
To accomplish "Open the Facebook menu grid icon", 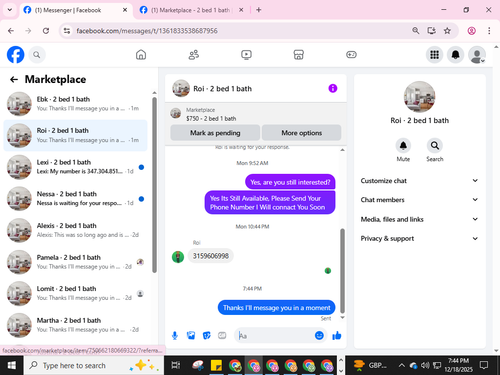I will point(434,55).
